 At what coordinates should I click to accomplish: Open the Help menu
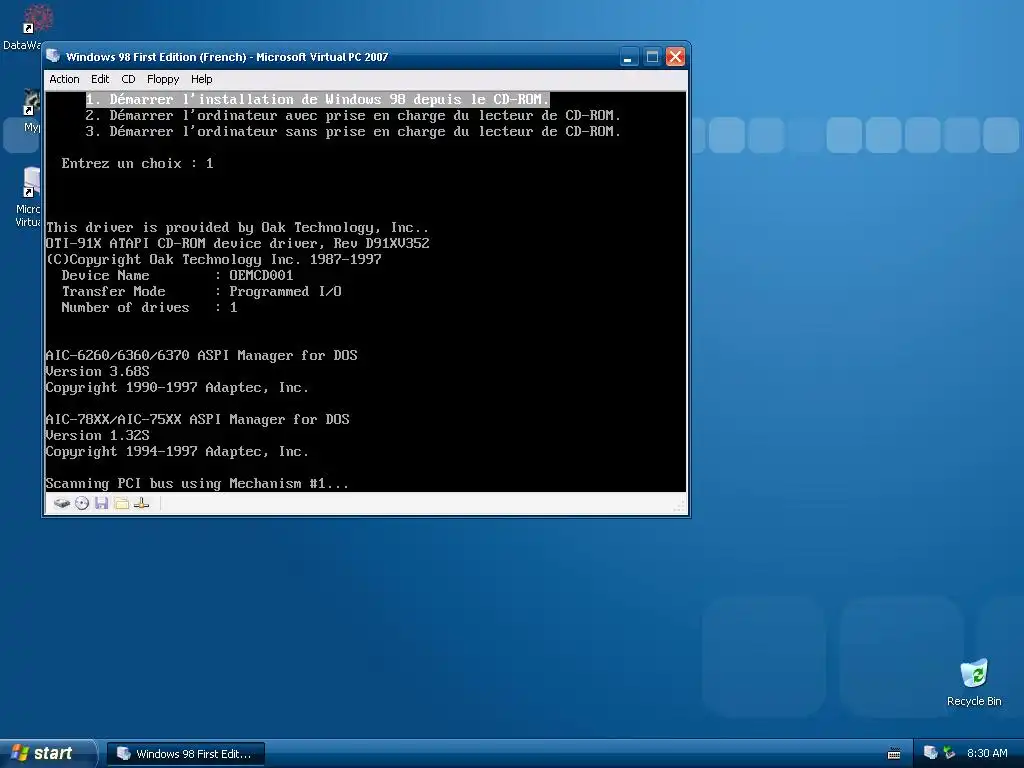click(201, 79)
